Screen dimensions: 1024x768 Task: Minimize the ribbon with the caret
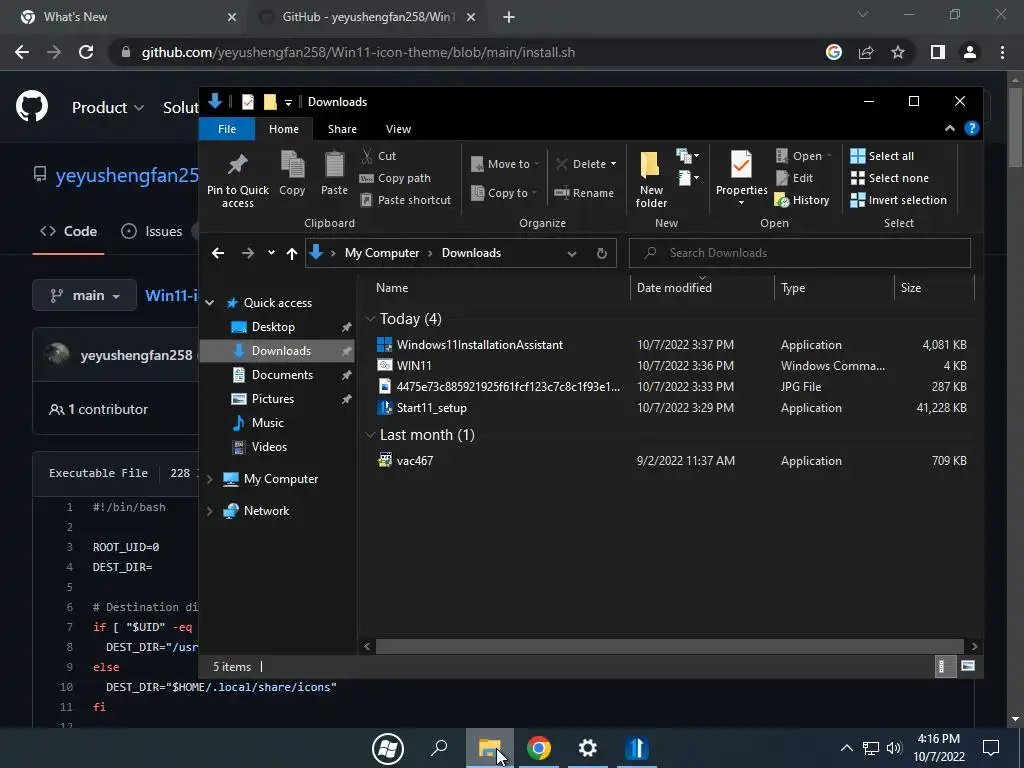(950, 129)
